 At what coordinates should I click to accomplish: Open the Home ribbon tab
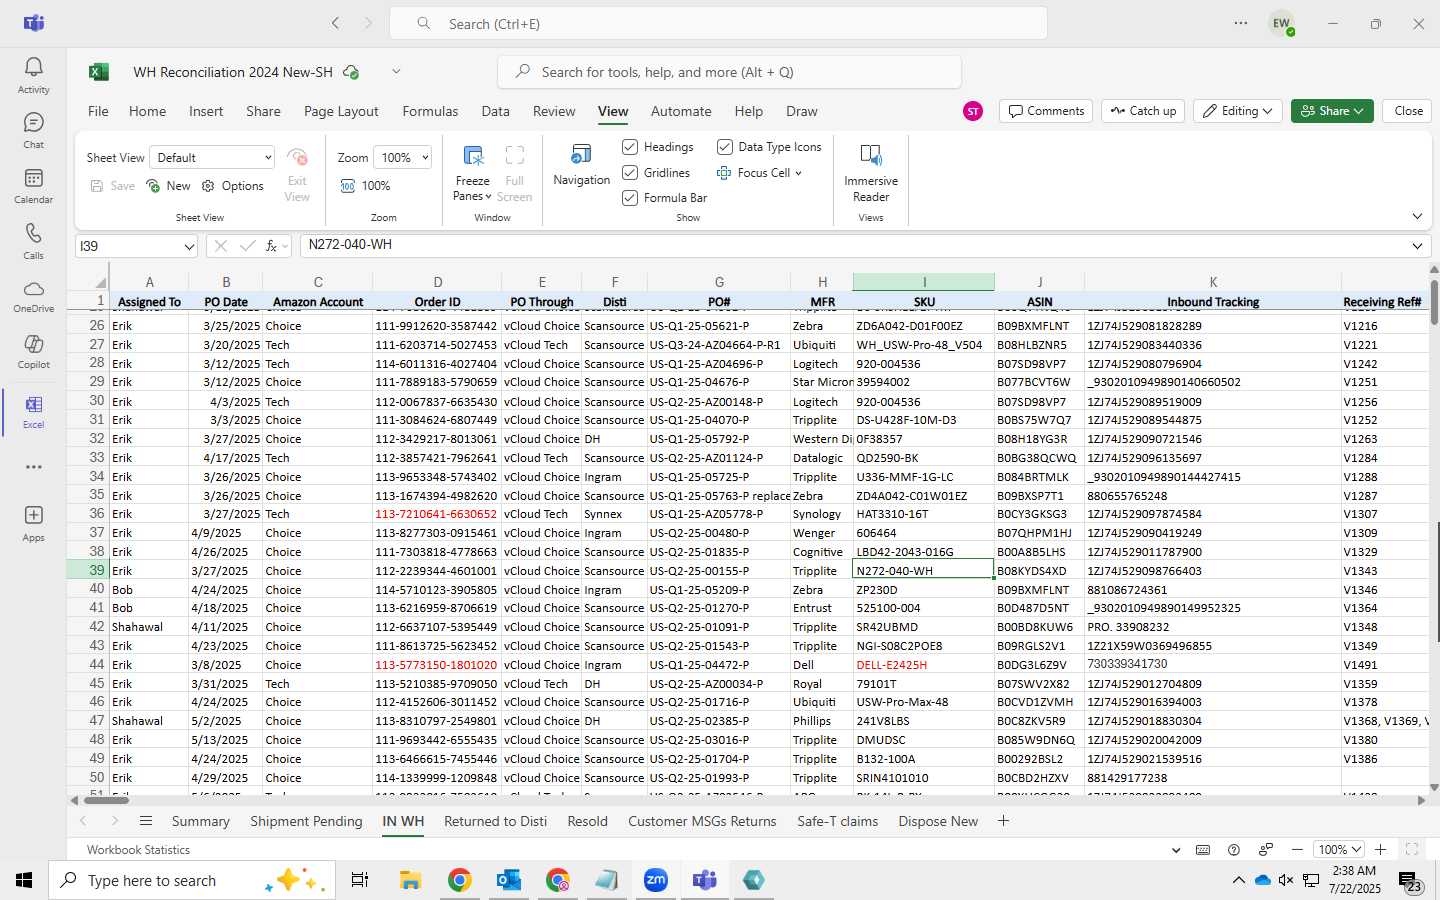coord(147,111)
